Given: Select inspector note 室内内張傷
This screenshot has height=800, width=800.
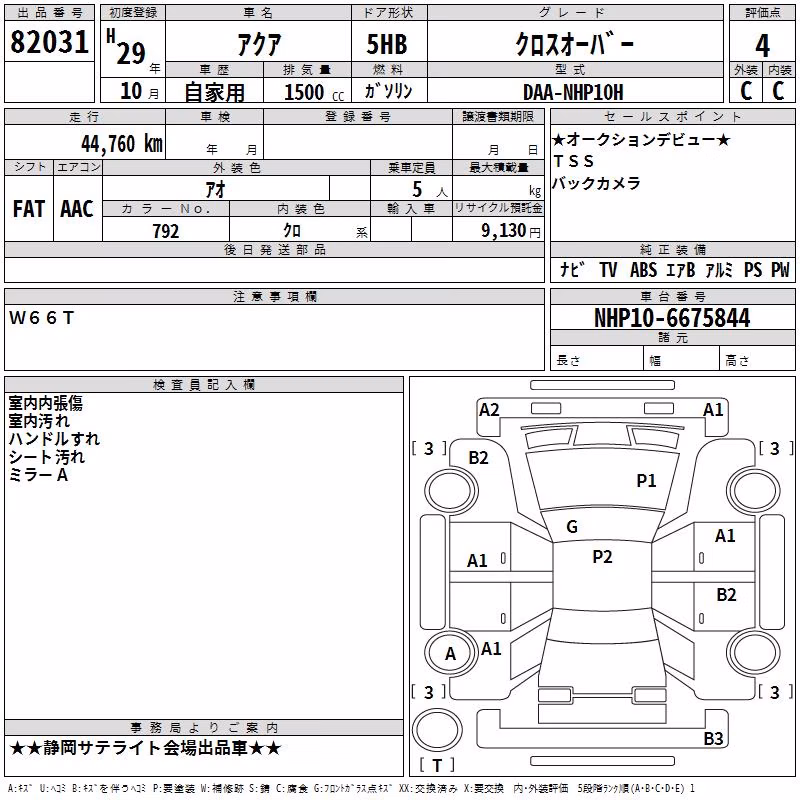Looking at the screenshot, I should click(x=45, y=403).
